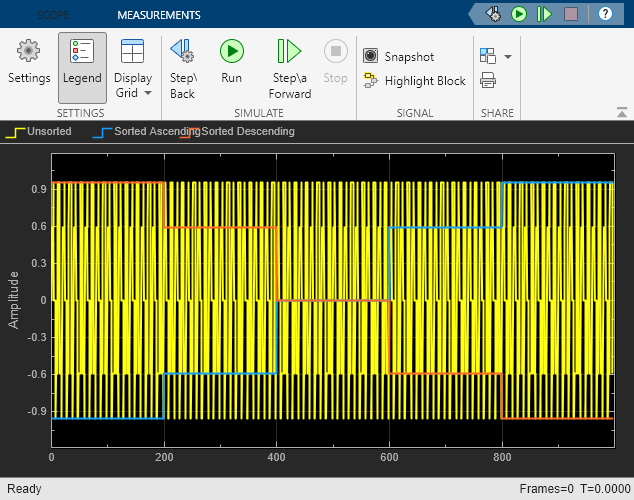Click the quick access Run button

[519, 14]
